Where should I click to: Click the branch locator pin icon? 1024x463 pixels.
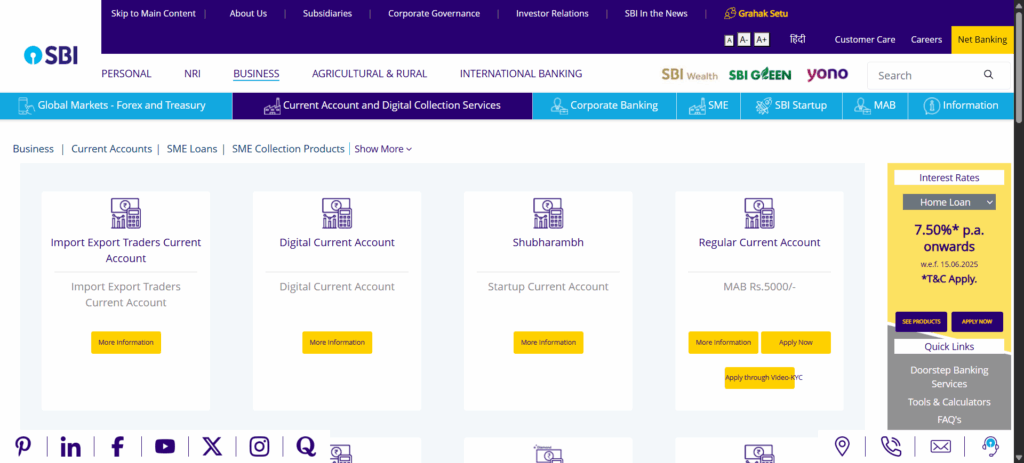tap(842, 447)
